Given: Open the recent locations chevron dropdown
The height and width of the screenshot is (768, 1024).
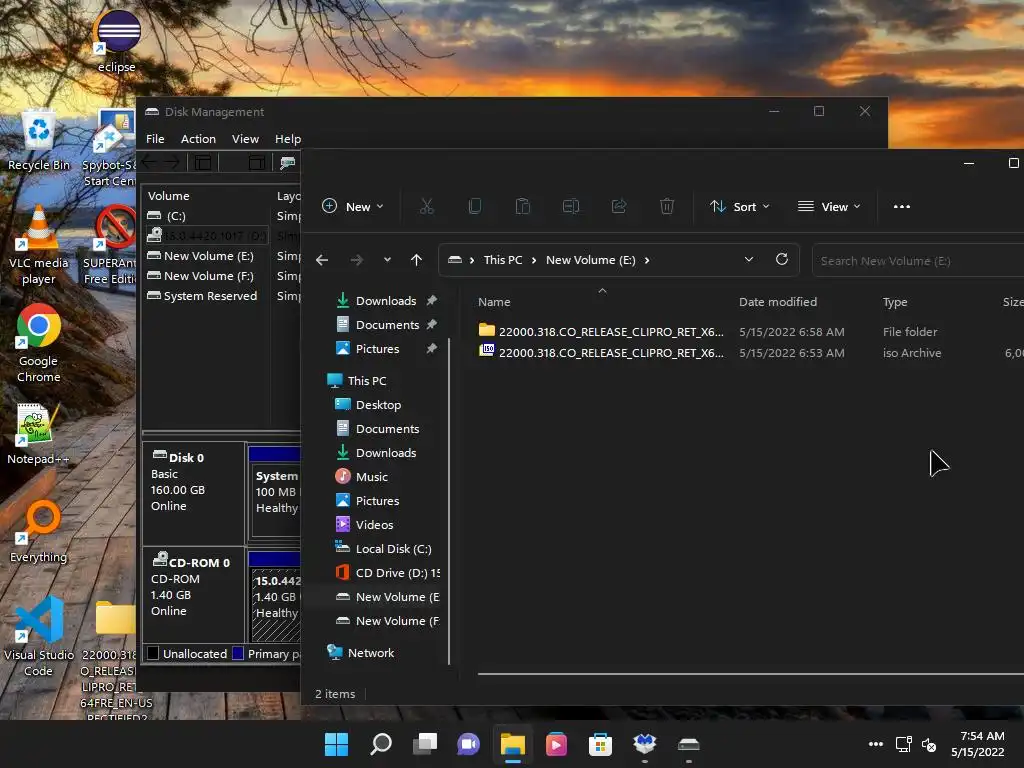Looking at the screenshot, I should tap(387, 260).
